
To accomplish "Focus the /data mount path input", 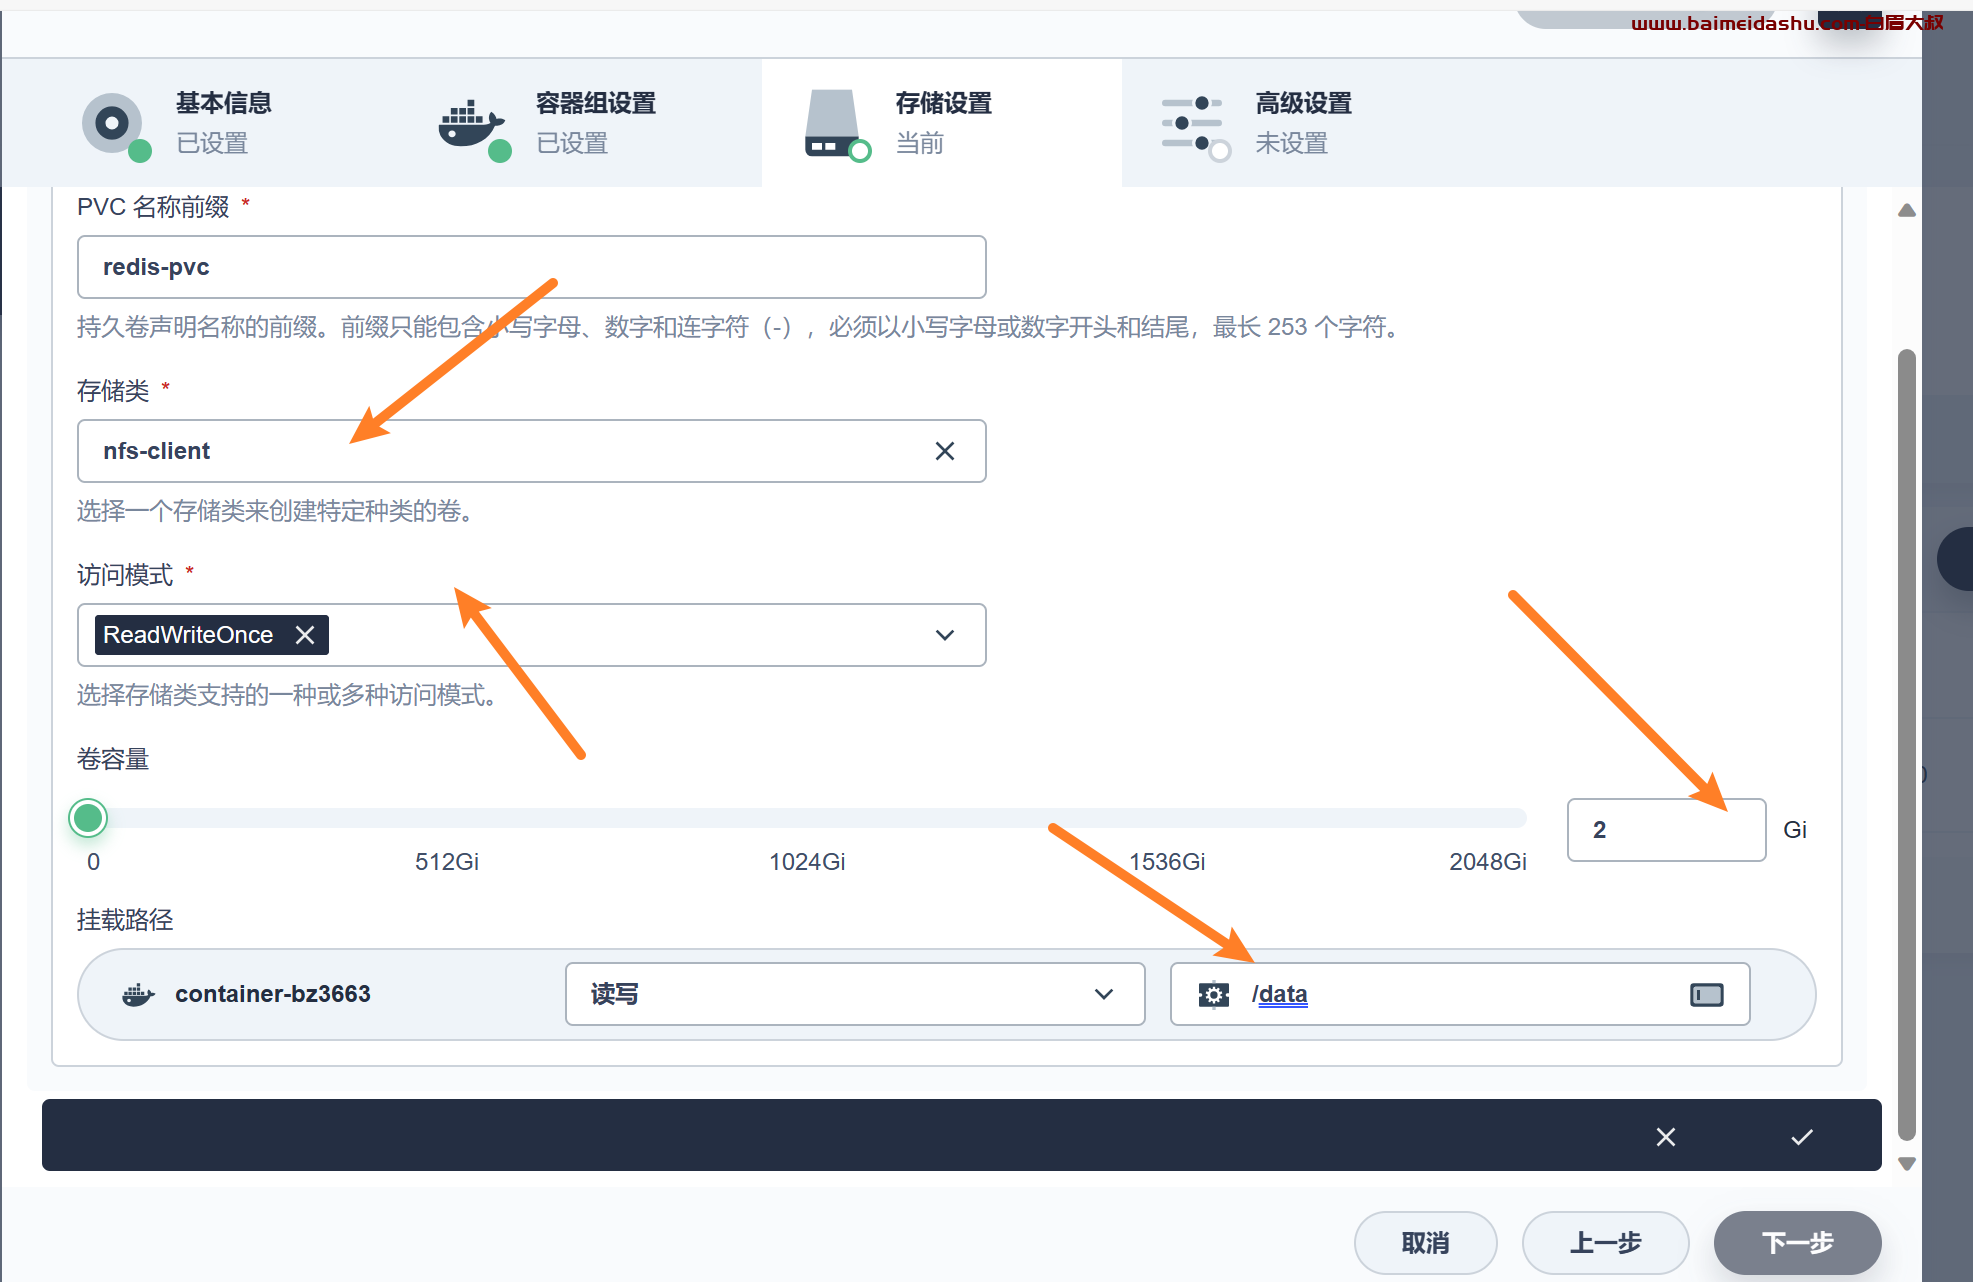I will click(x=1460, y=994).
